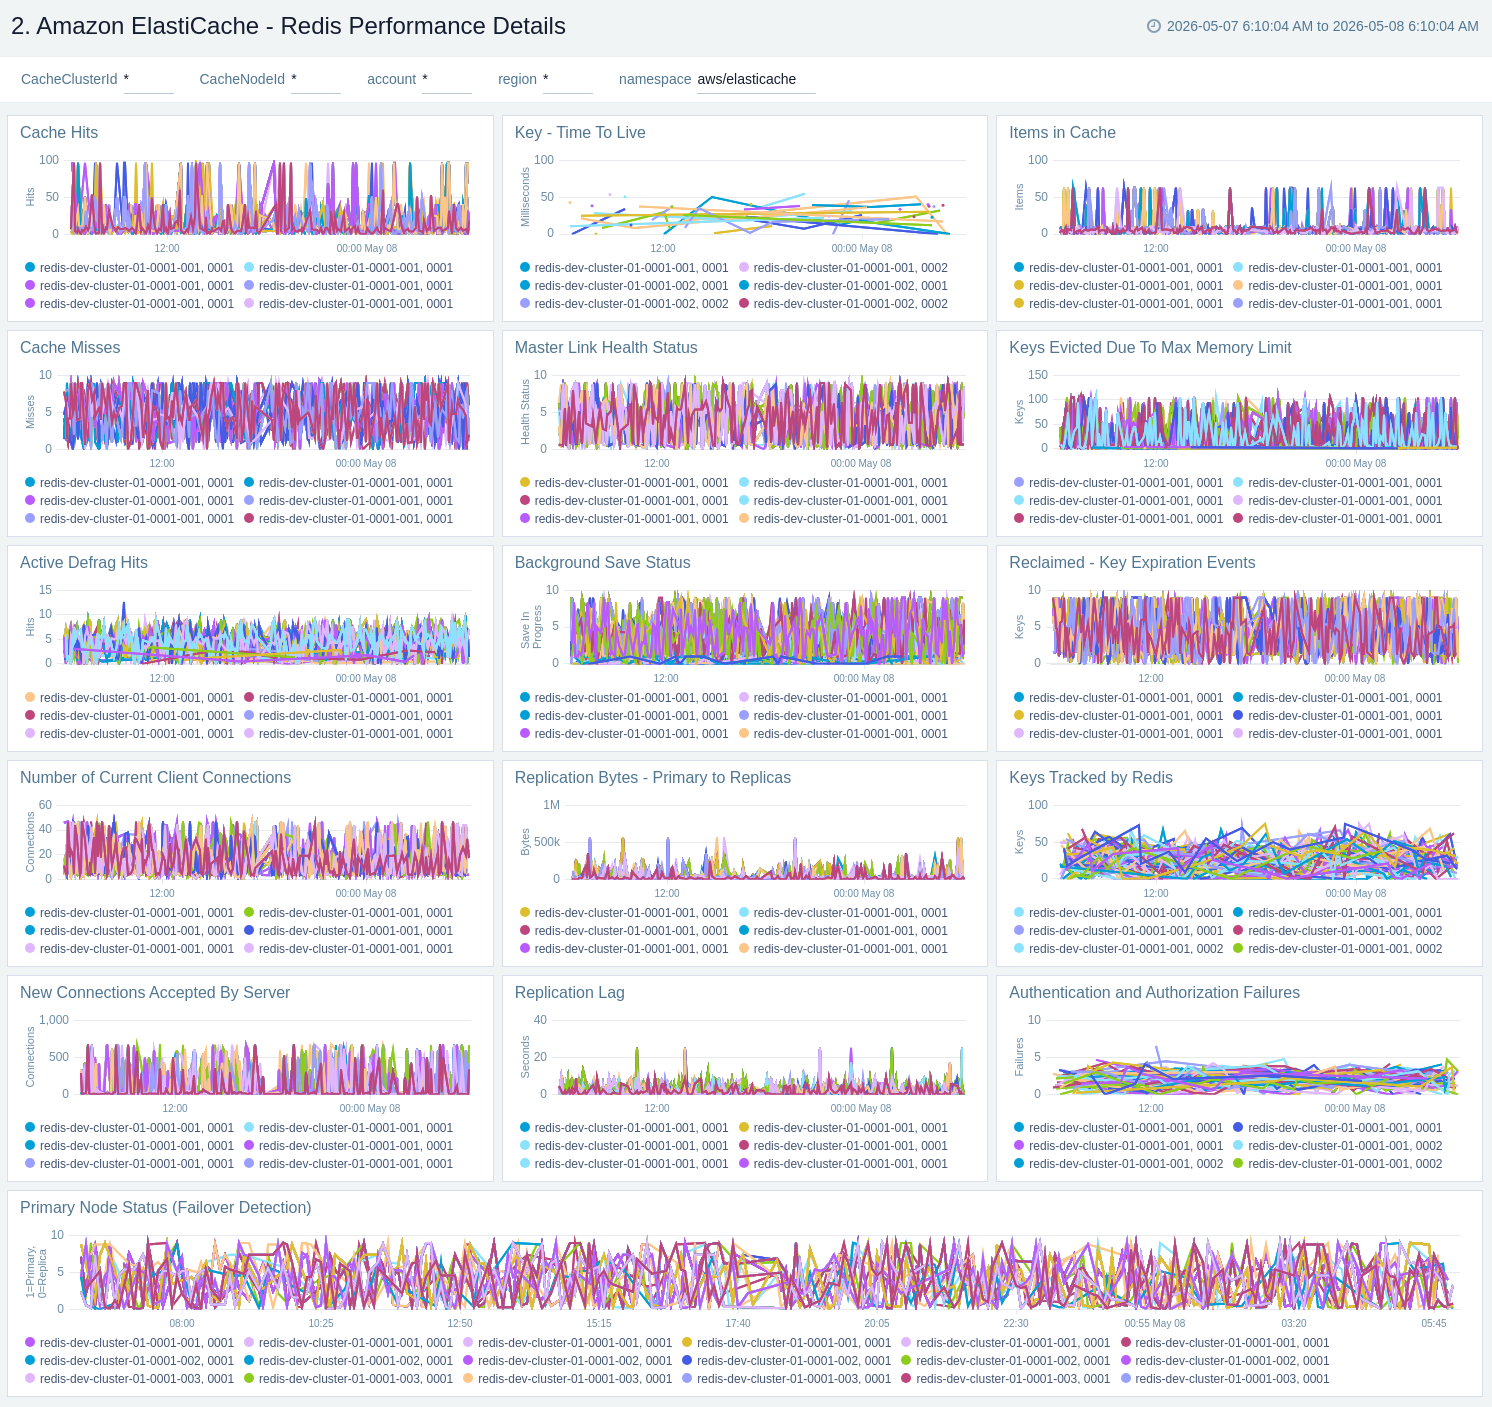Viewport: 1492px width, 1407px height.
Task: Click the Misses axis label in Cache Misses
Action: coord(30,412)
